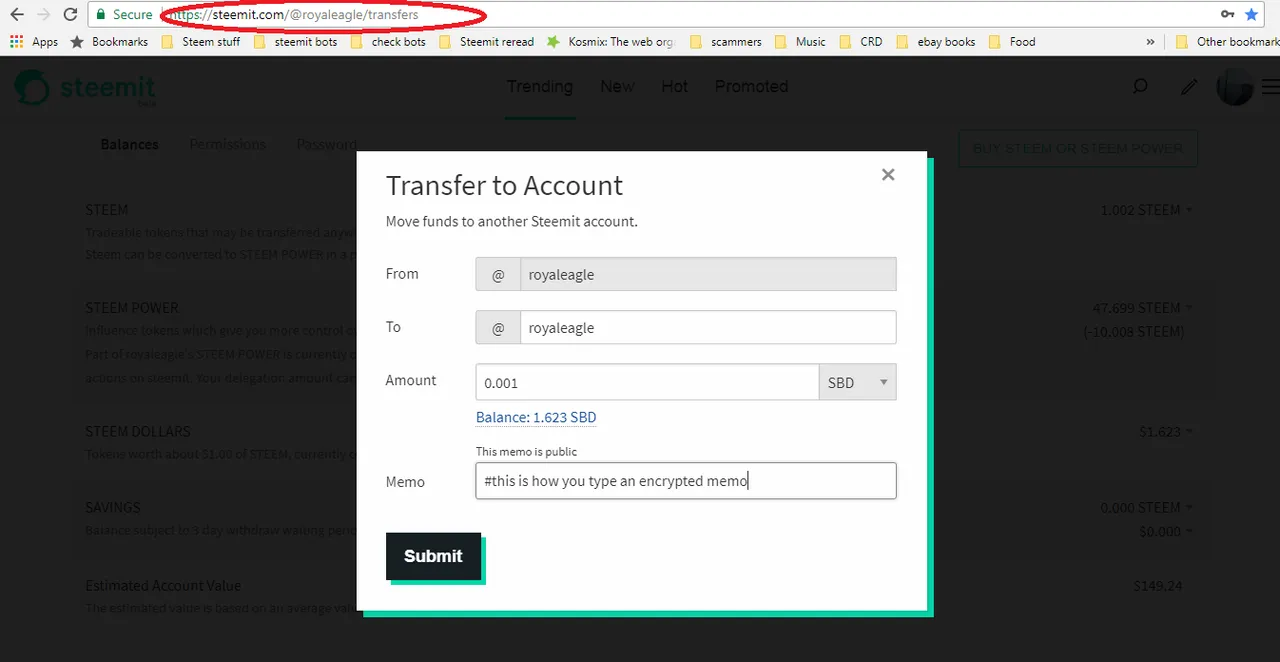Open the Steem stuff bookmark folder
Viewport: 1280px width, 662px height.
tap(200, 42)
